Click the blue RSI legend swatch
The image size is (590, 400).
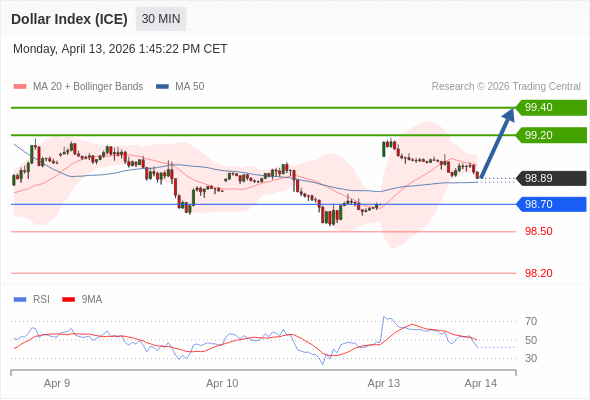coord(20,300)
